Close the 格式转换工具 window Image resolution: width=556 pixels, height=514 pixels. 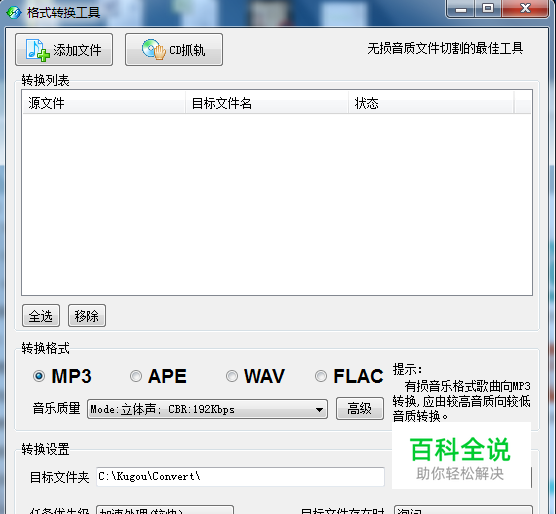(x=526, y=9)
